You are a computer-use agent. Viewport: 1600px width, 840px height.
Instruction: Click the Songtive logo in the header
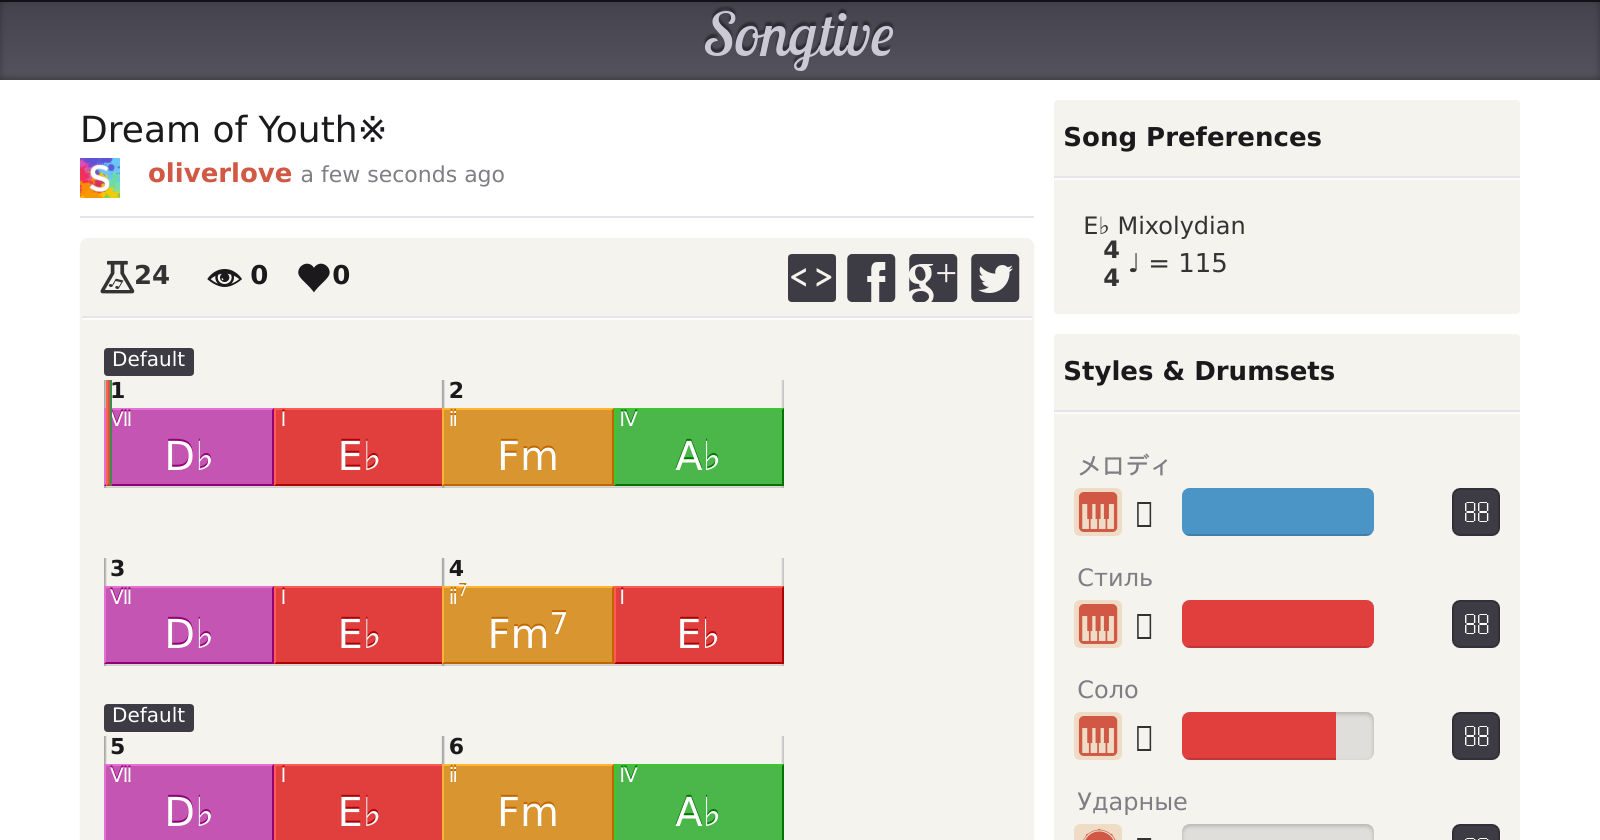click(799, 38)
